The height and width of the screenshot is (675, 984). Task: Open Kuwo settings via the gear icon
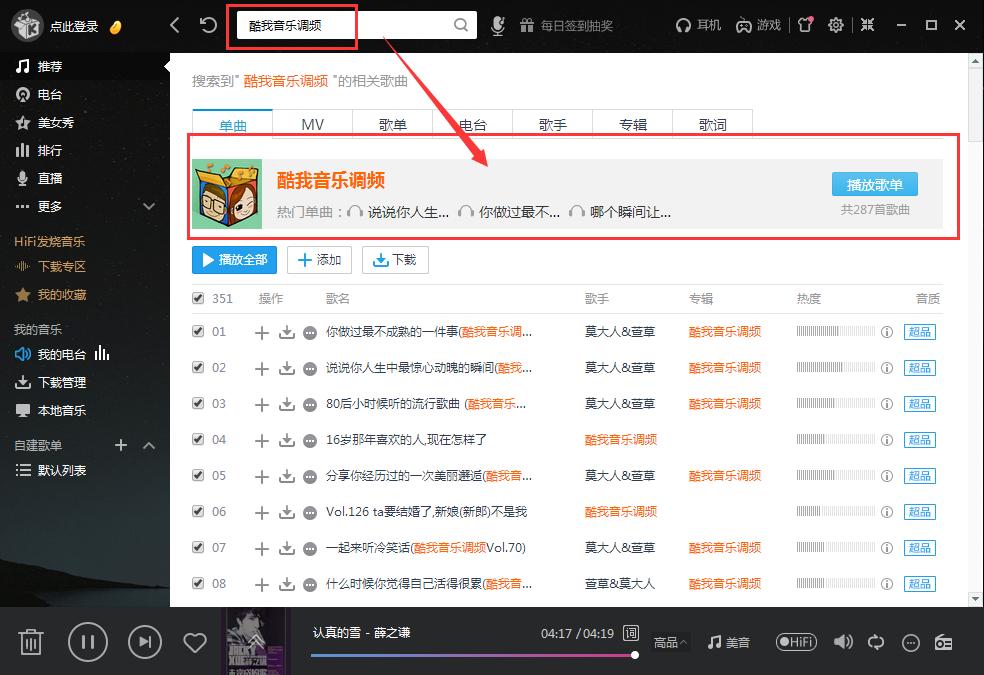pos(836,25)
